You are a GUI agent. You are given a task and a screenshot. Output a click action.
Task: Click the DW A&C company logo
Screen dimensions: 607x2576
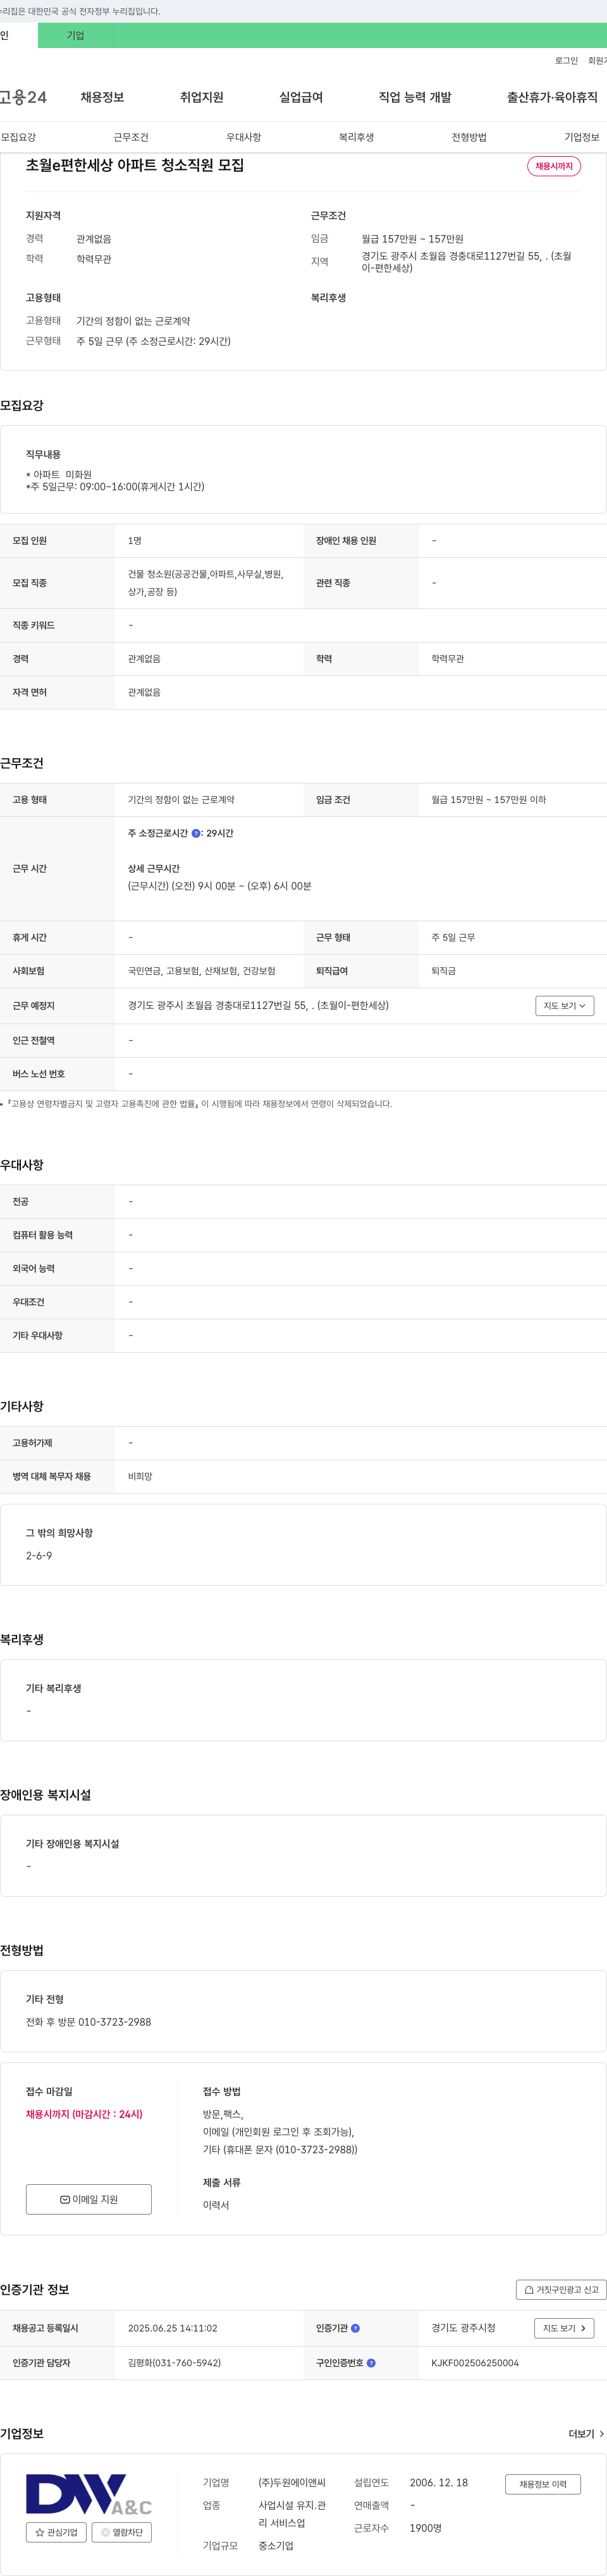coord(89,2494)
